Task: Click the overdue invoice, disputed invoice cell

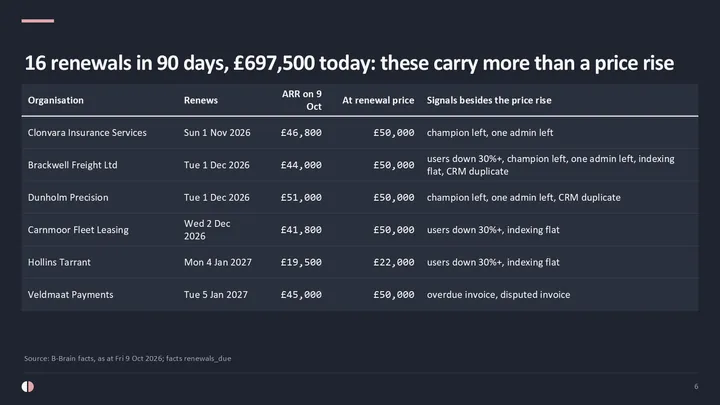Action: [498, 295]
